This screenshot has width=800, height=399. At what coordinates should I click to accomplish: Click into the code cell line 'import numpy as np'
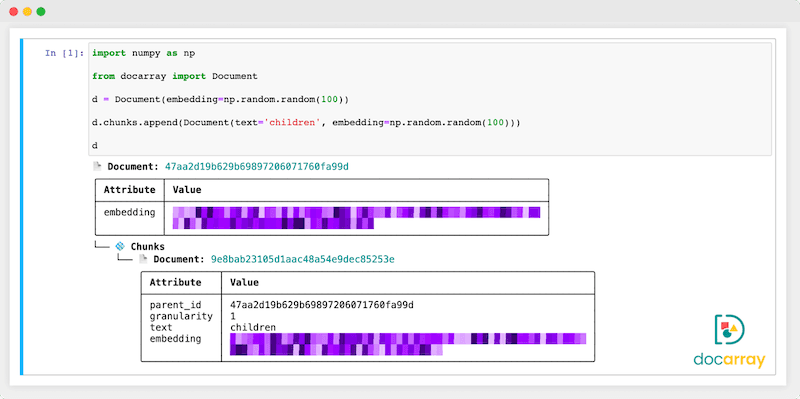[144, 53]
